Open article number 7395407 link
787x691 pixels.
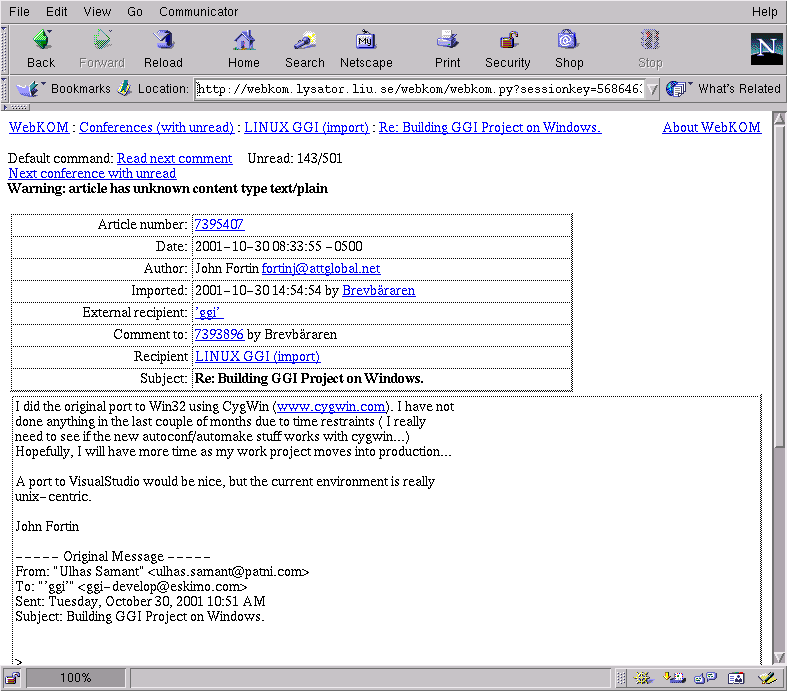219,224
